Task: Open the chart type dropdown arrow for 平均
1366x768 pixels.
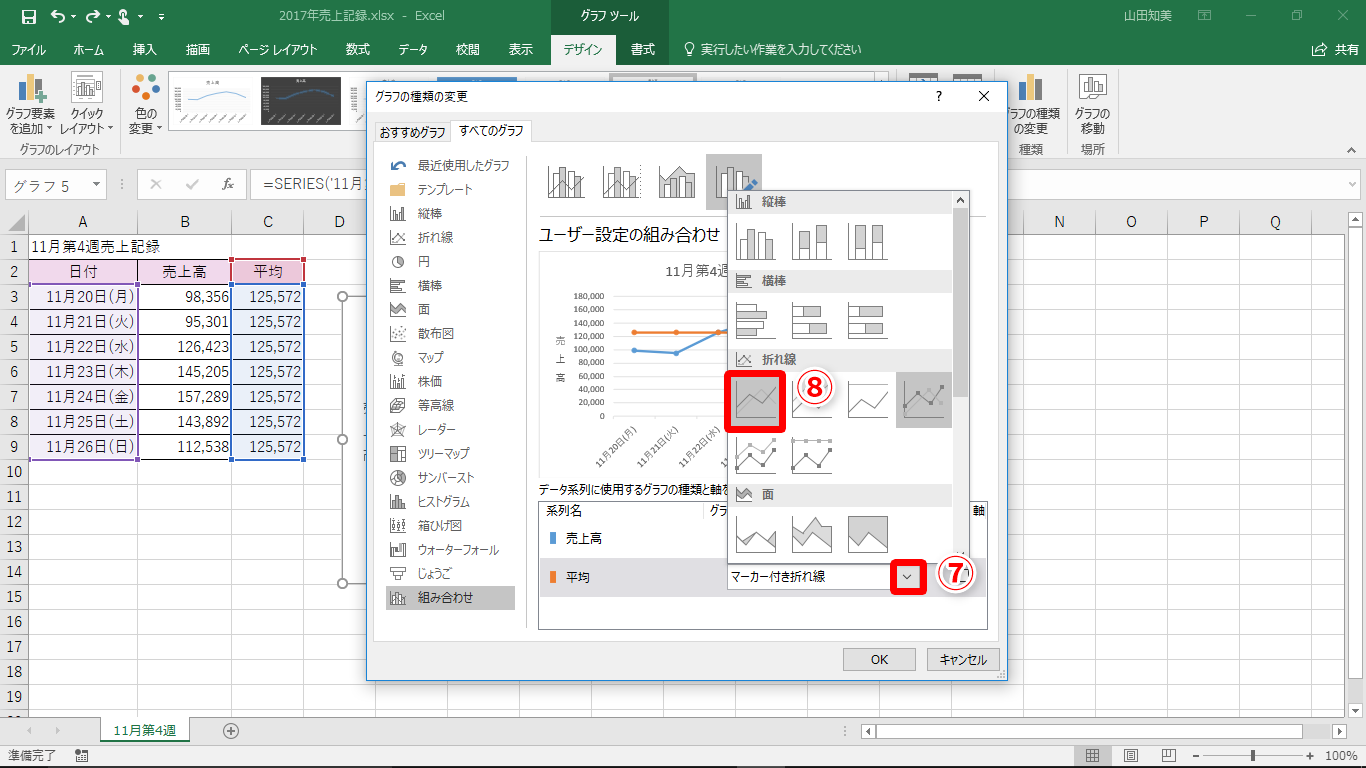Action: (908, 577)
